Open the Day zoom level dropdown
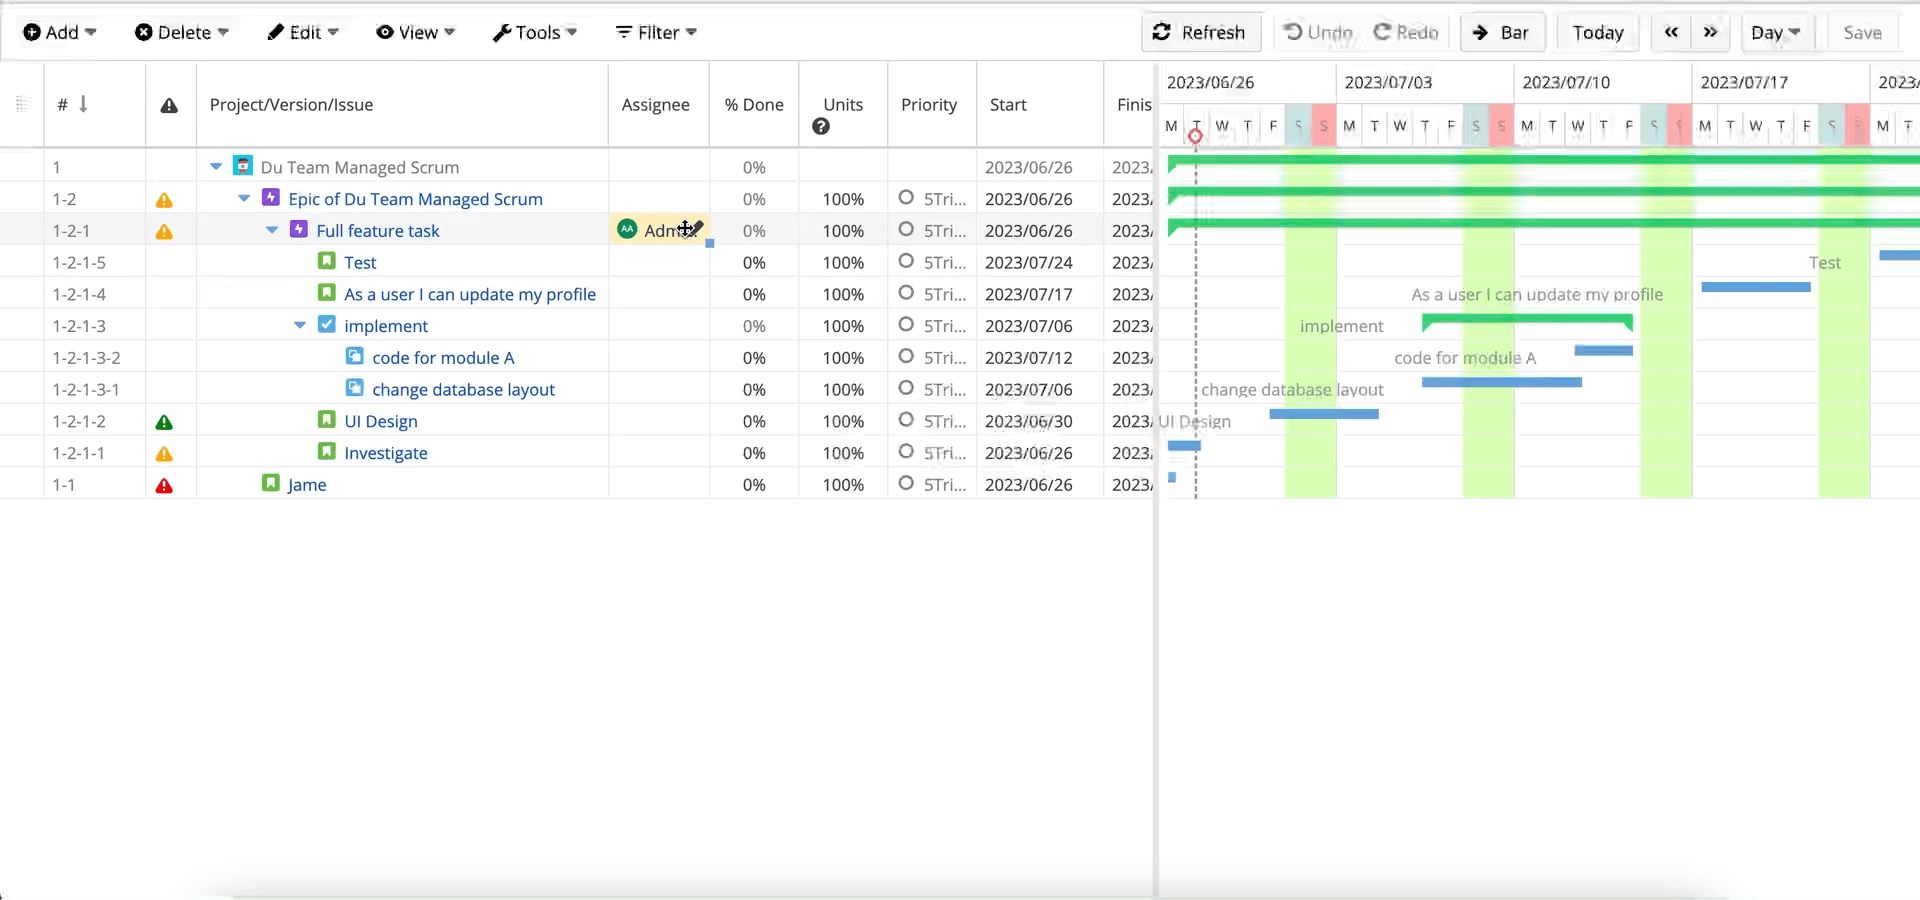 1776,32
